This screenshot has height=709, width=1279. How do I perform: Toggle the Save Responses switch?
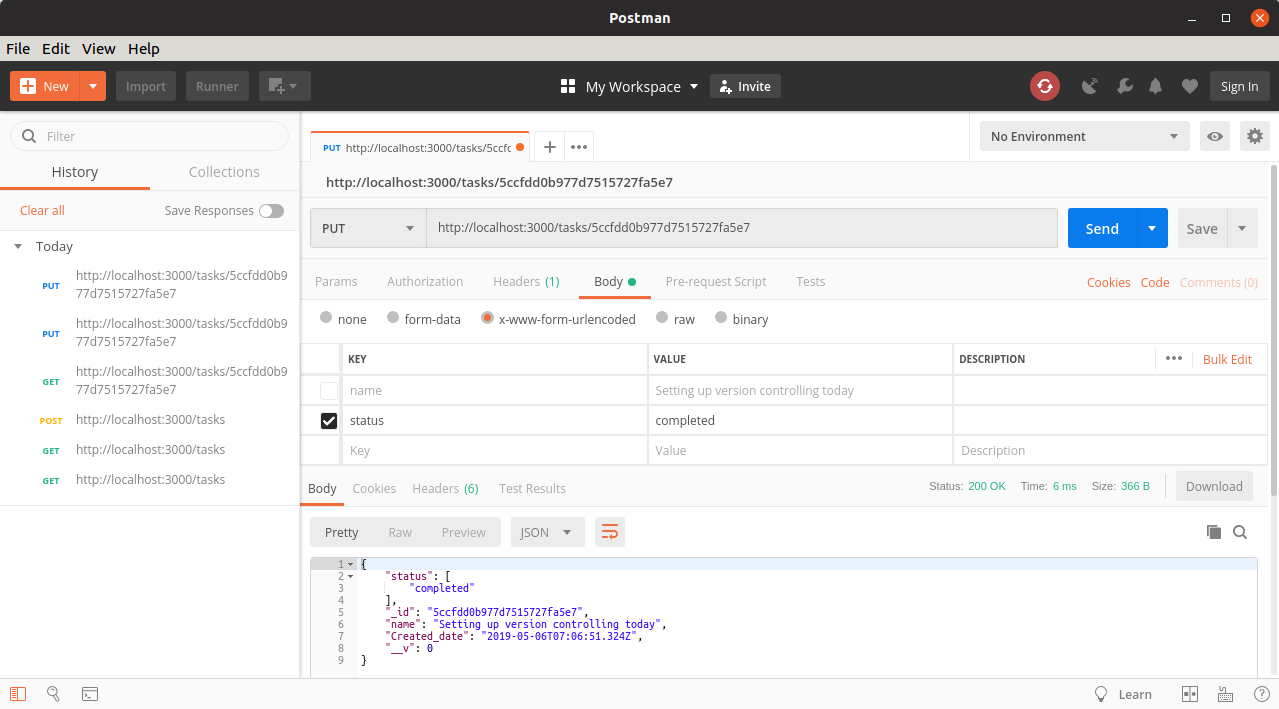click(x=271, y=211)
